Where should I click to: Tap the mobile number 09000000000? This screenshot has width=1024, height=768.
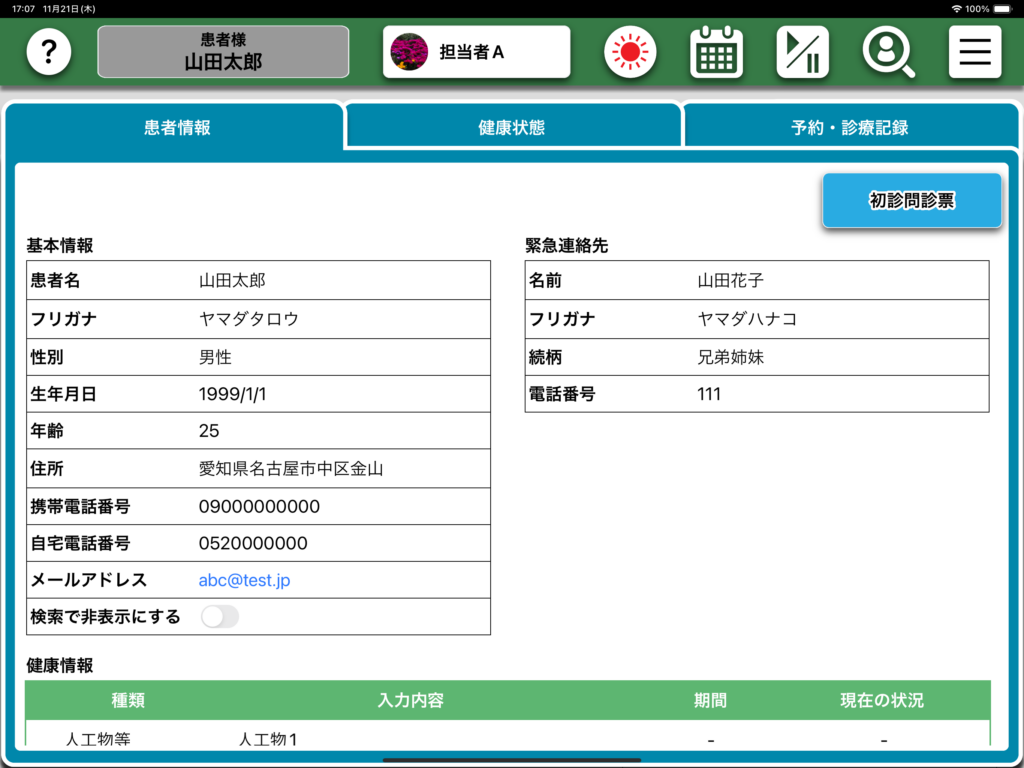click(259, 507)
